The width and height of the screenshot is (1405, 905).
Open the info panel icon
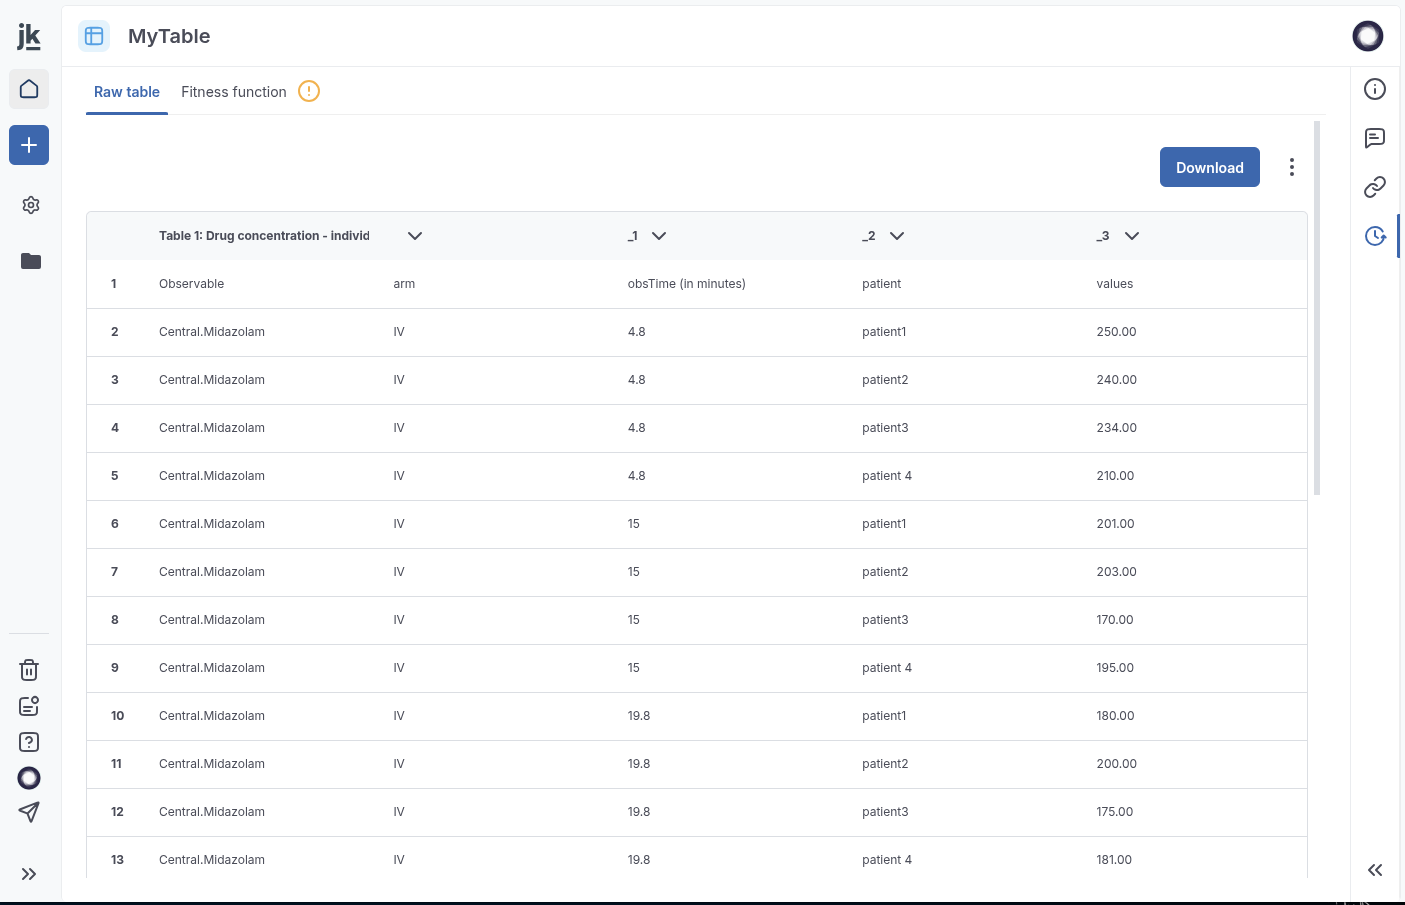point(1375,89)
